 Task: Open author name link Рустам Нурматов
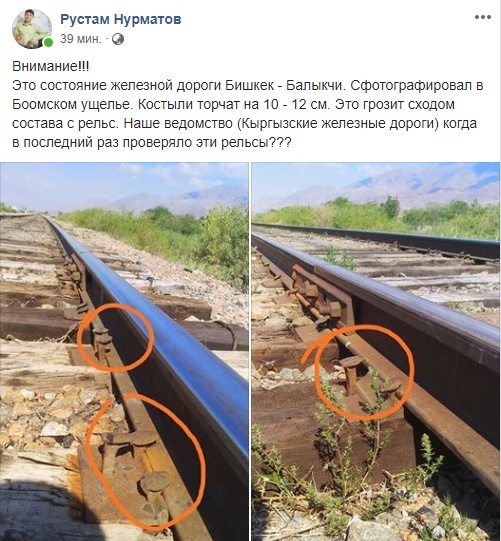click(x=121, y=19)
